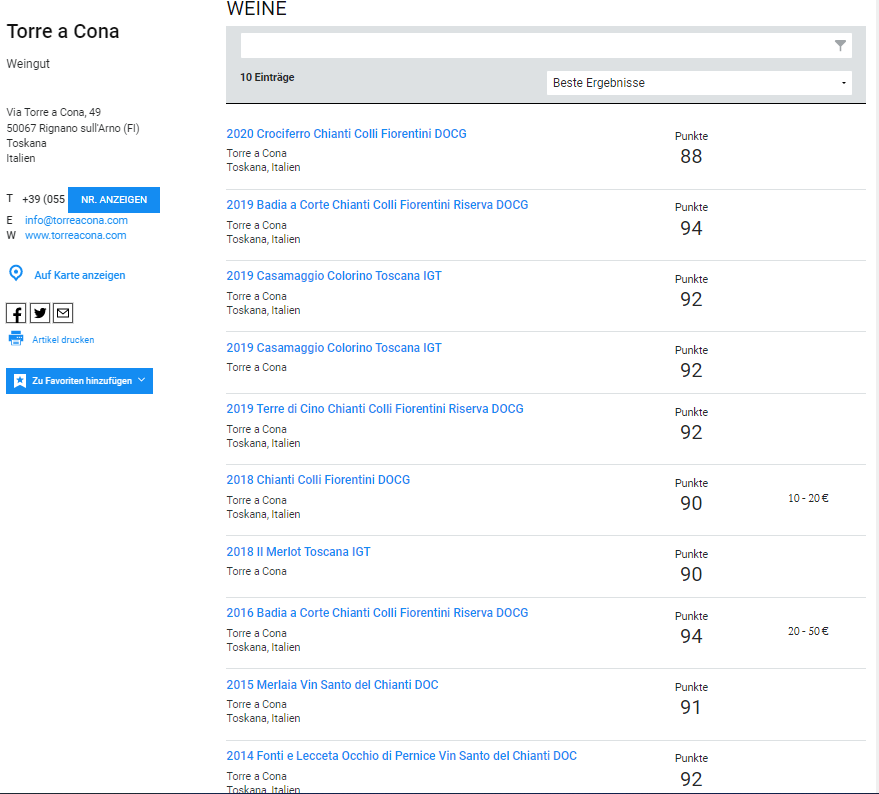Share via email envelope icon
879x794 pixels.
pos(63,313)
